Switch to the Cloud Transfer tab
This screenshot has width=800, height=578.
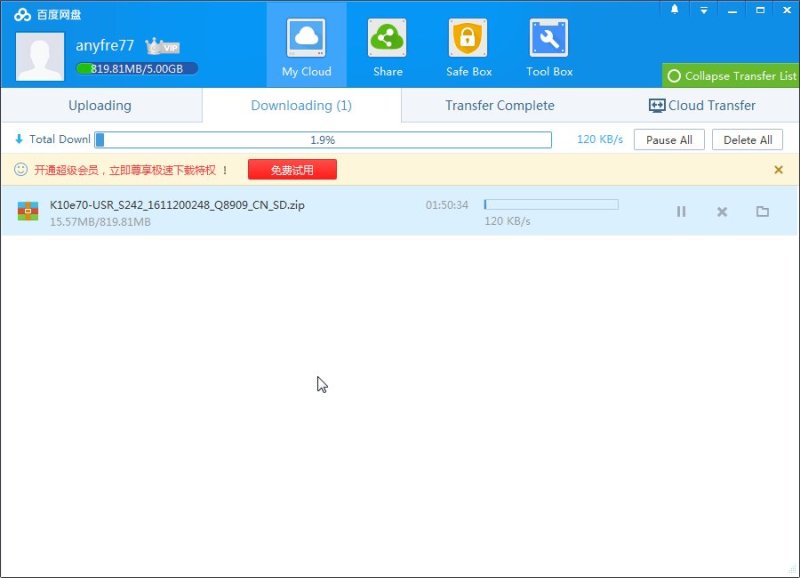[x=702, y=106]
